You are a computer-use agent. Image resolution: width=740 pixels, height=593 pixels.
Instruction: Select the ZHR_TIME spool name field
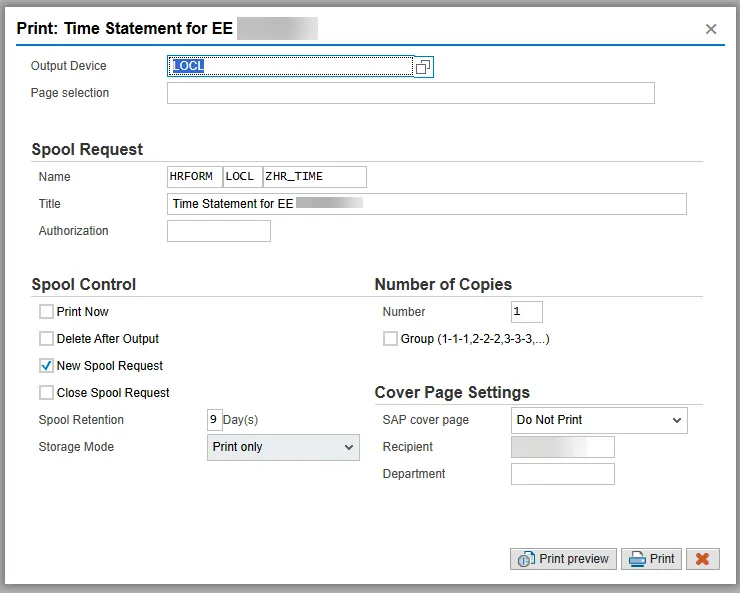pos(314,177)
